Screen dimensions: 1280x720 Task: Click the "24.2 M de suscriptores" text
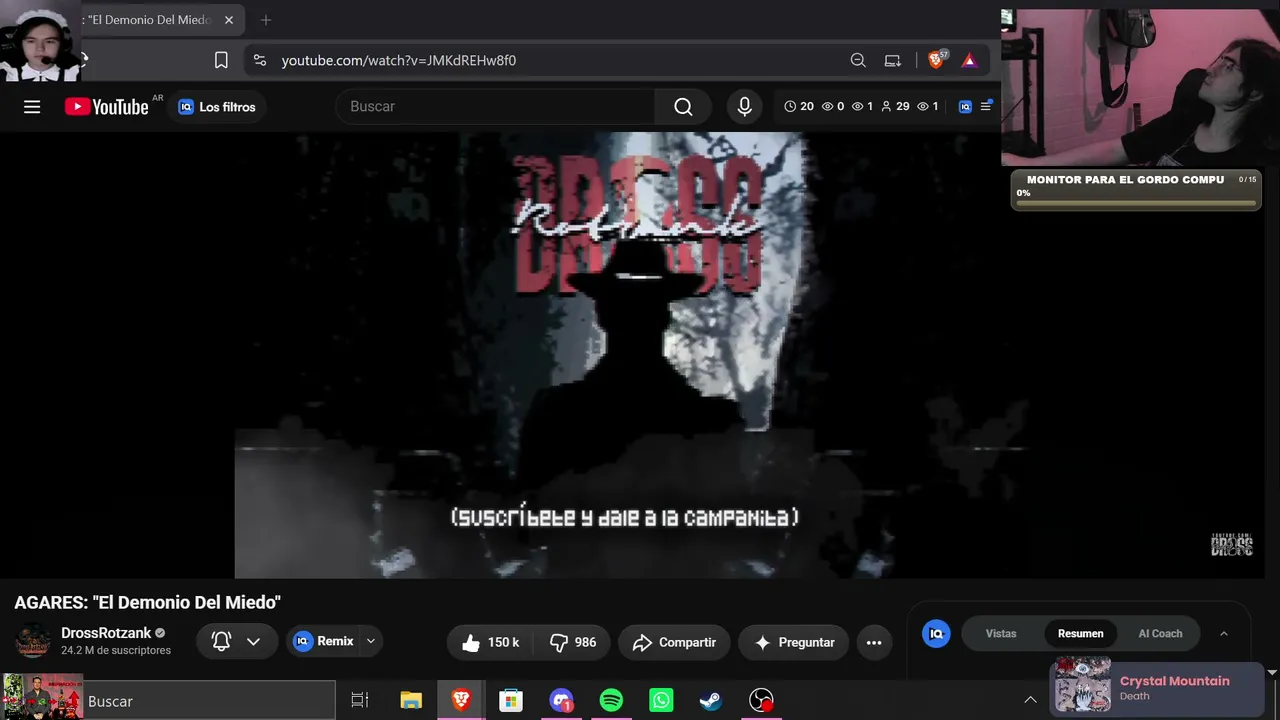pos(116,650)
